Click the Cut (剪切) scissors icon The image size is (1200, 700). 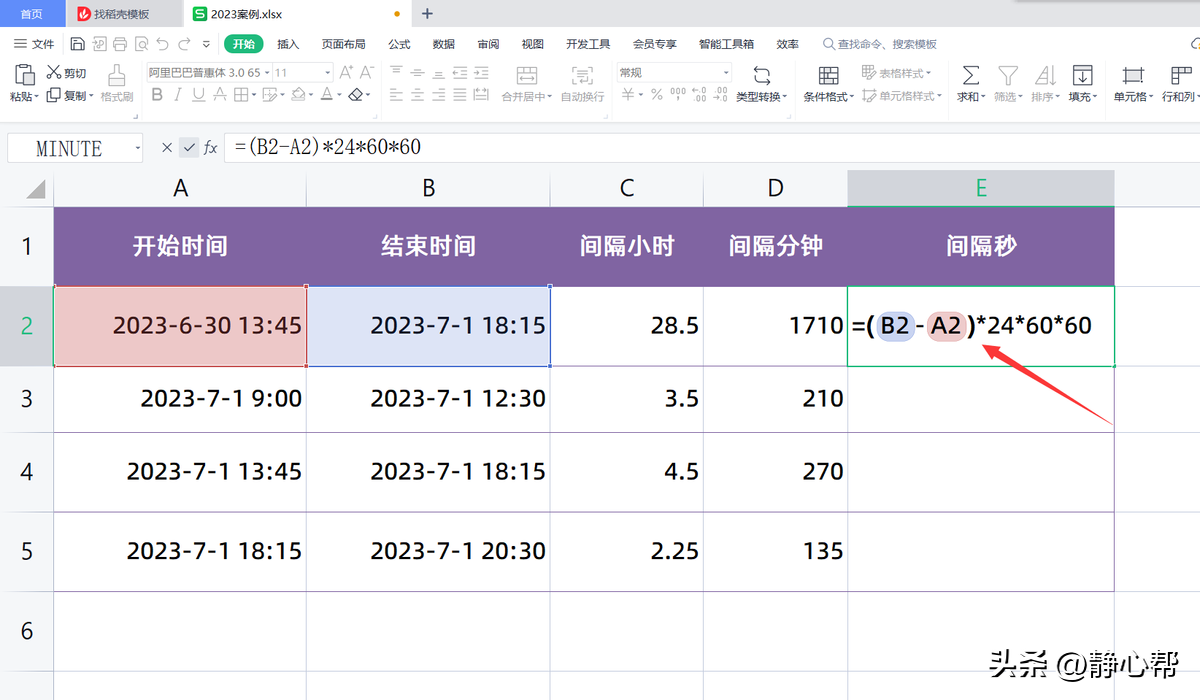pos(54,73)
